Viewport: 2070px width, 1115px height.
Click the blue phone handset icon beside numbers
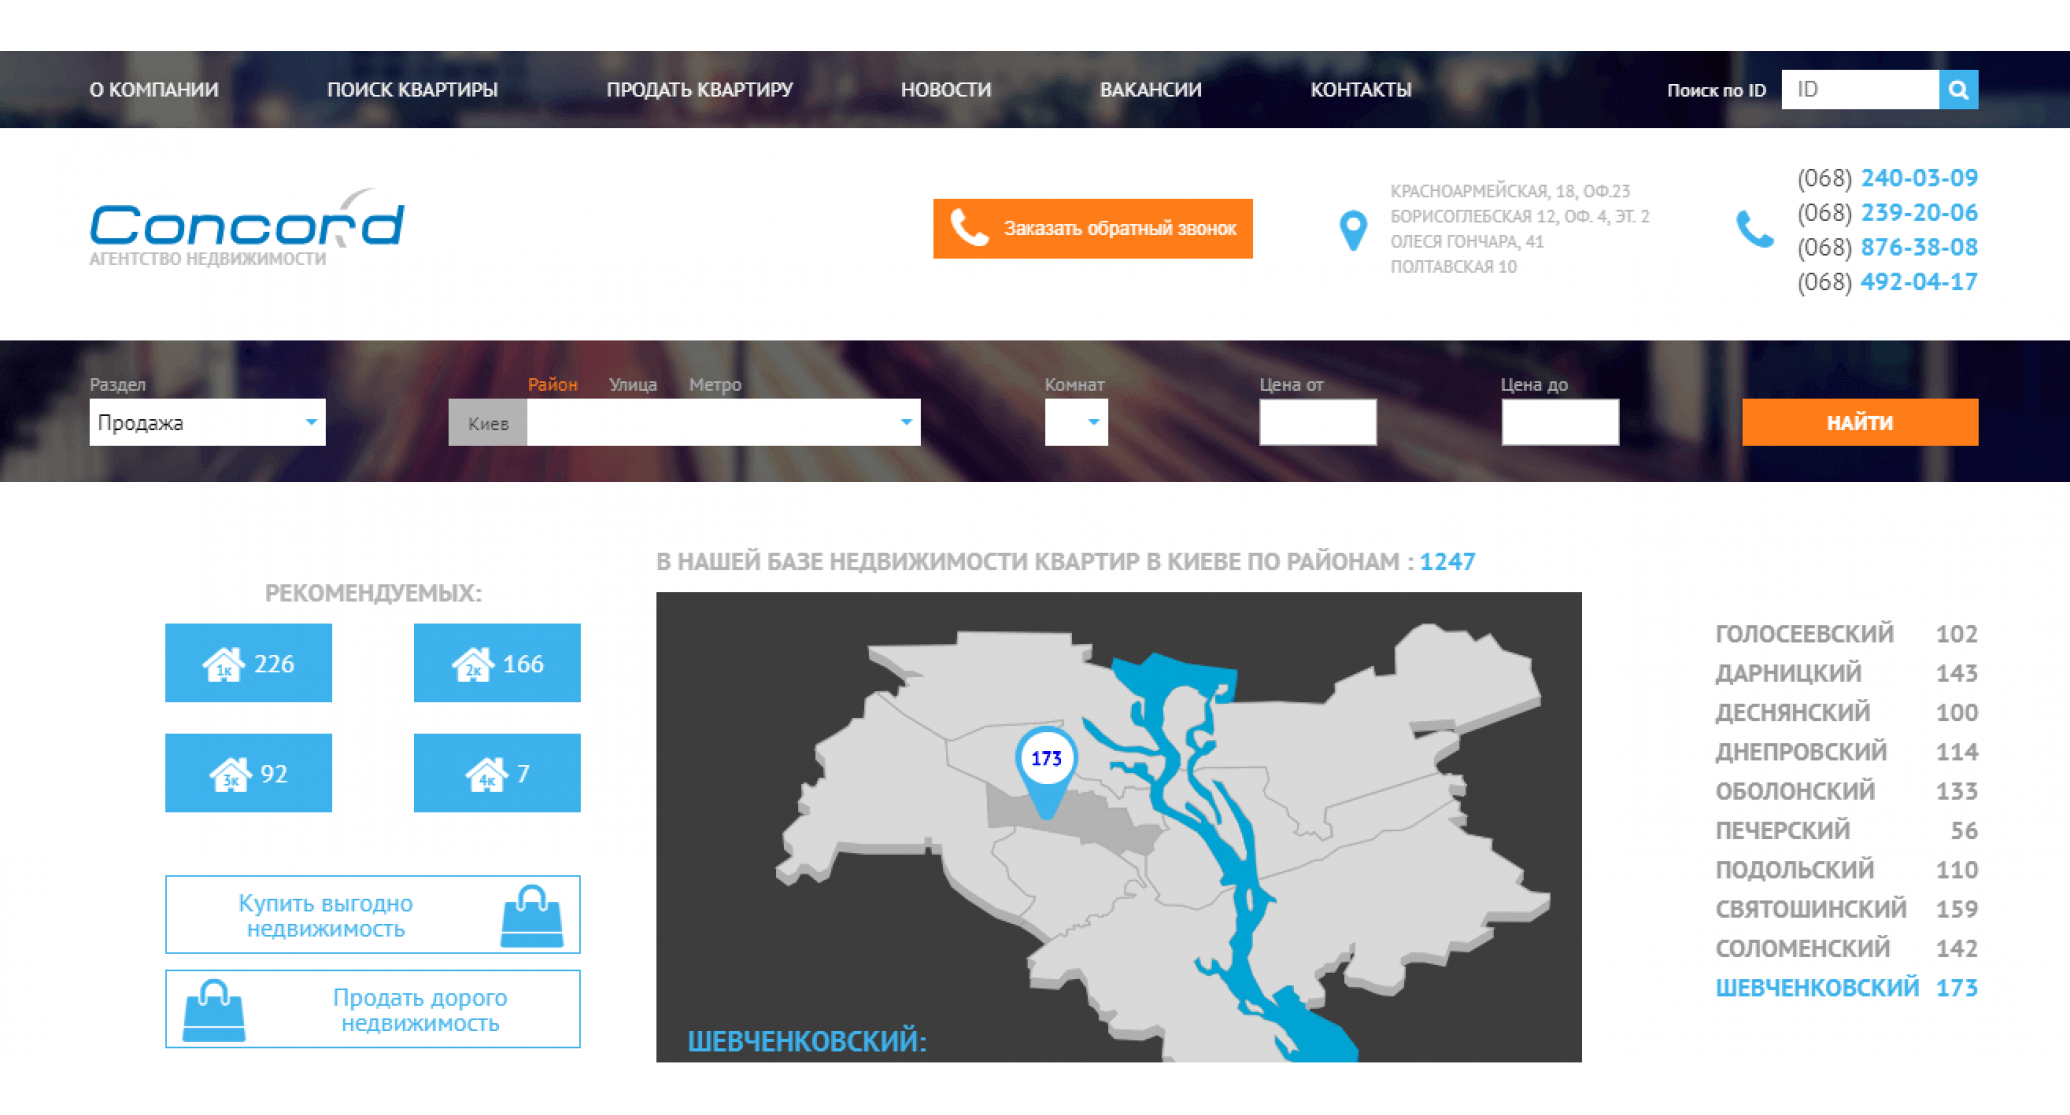[x=1754, y=229]
